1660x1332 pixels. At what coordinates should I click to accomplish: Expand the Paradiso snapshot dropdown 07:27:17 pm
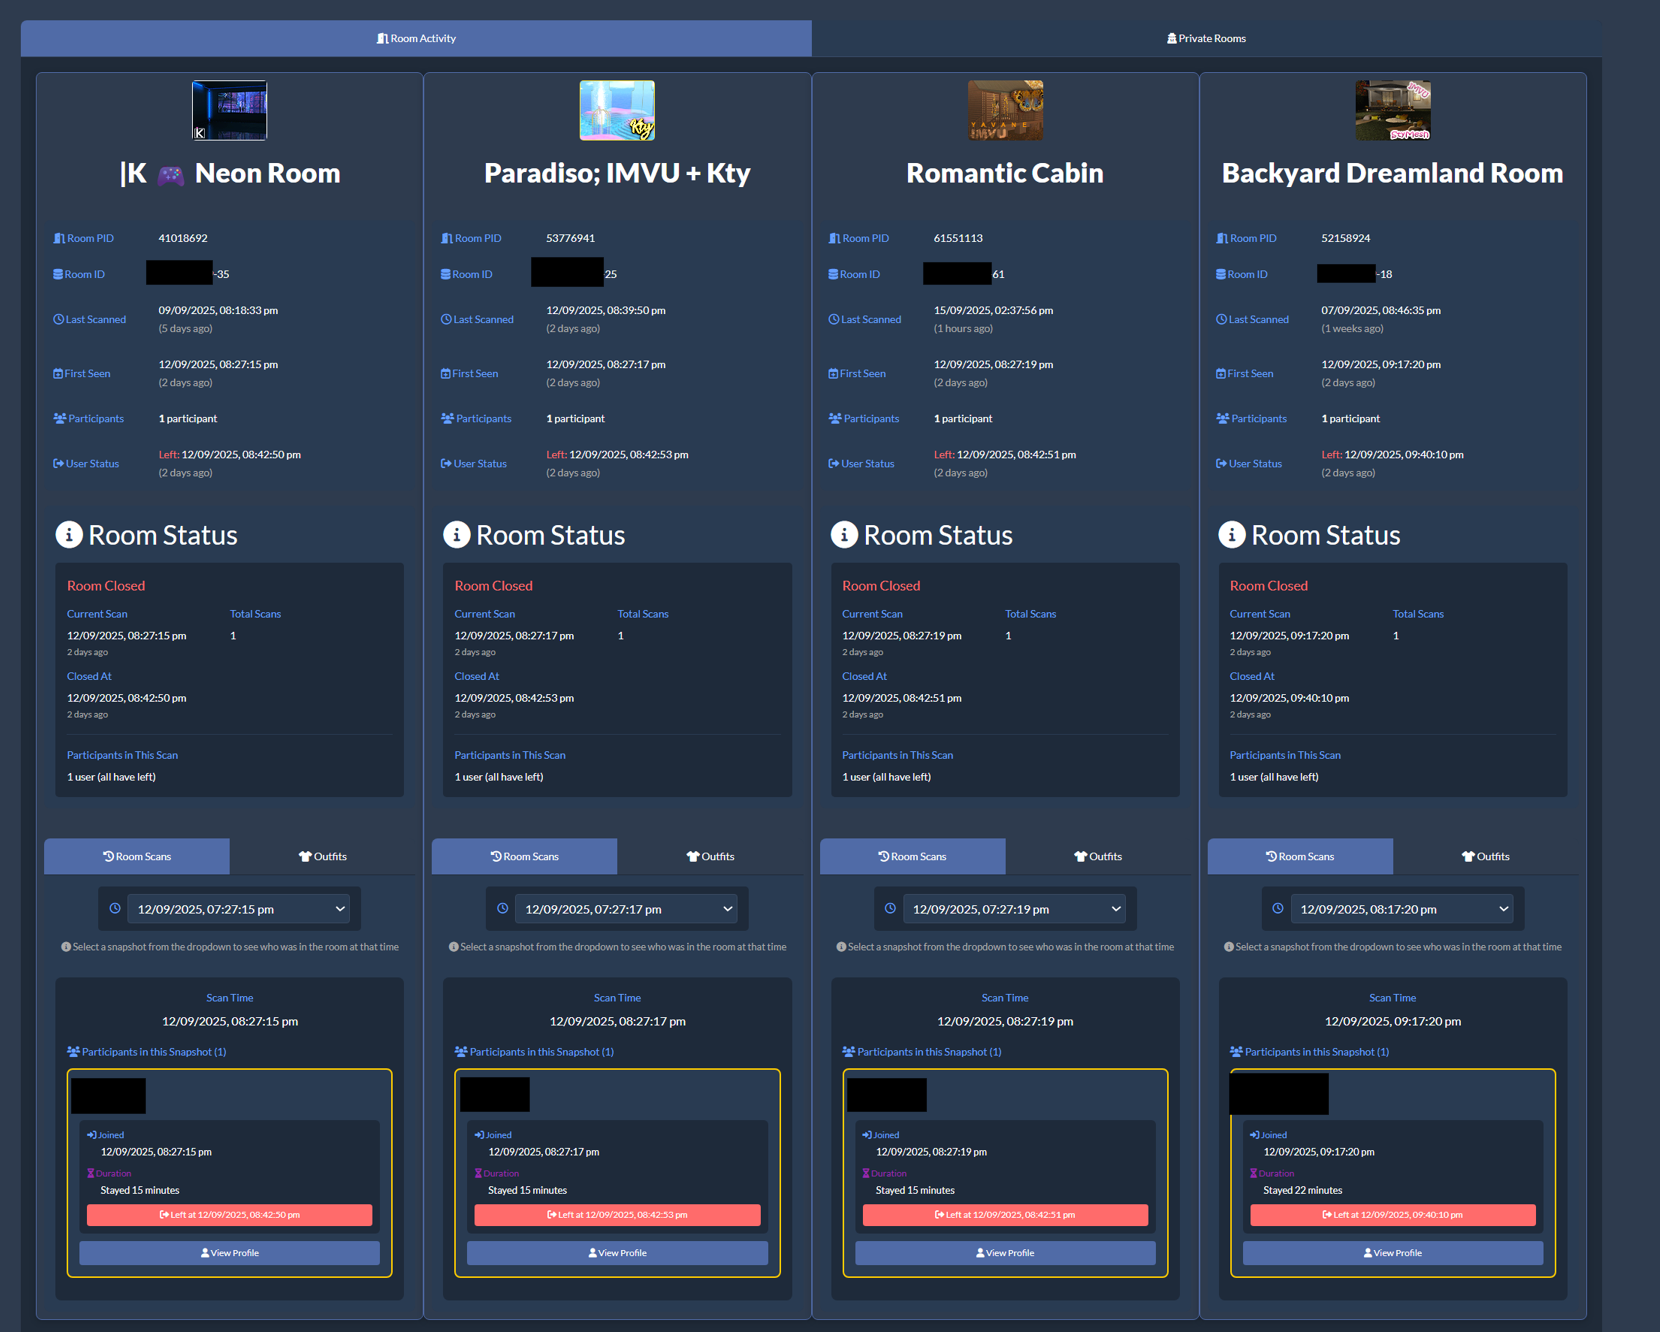[x=628, y=909]
